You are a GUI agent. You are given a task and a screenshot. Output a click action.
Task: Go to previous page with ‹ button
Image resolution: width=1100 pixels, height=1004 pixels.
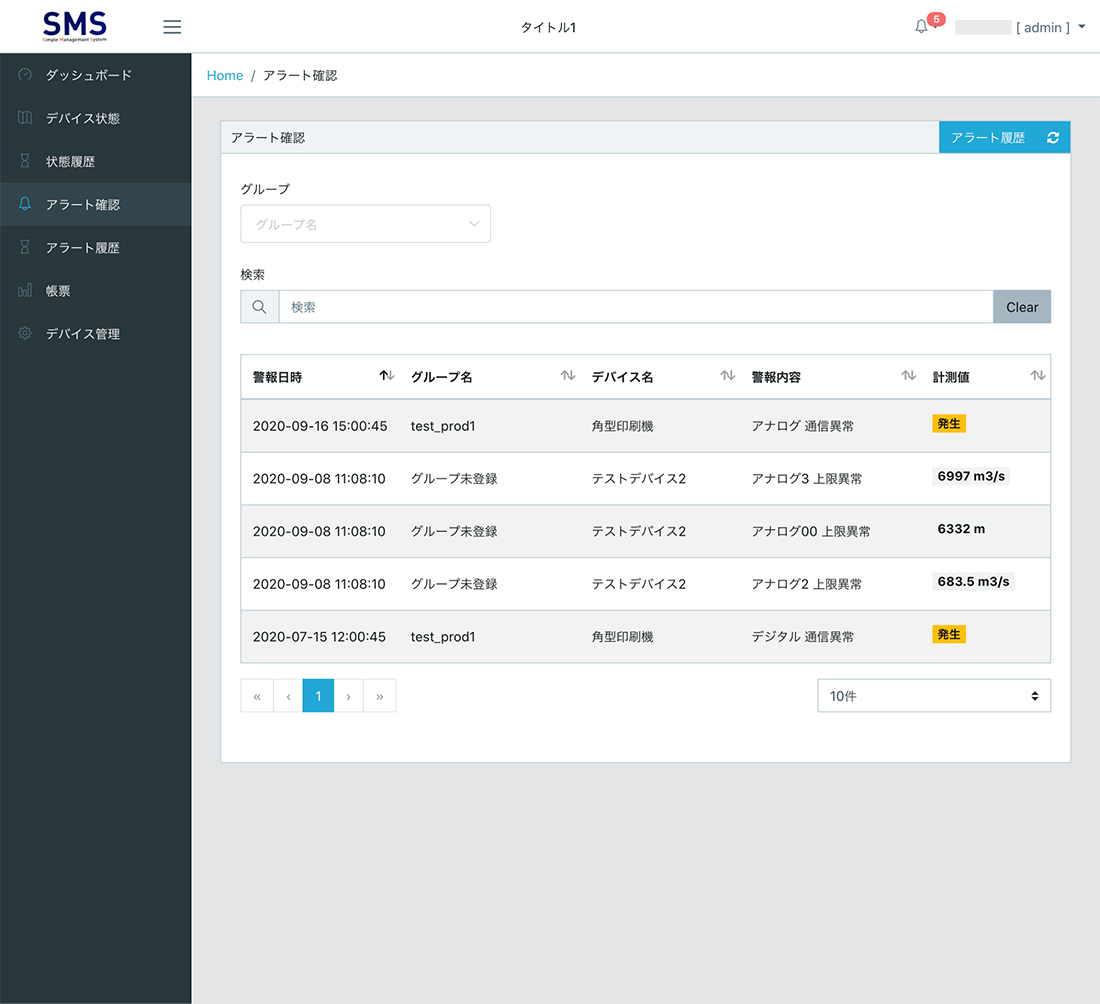pyautogui.click(x=288, y=695)
